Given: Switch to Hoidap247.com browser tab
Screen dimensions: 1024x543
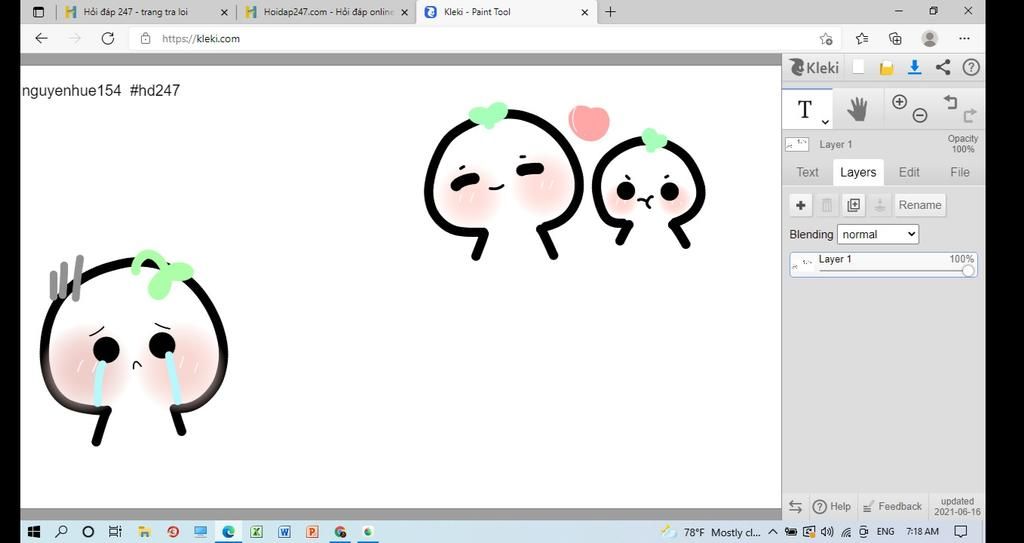Looking at the screenshot, I should coord(325,12).
